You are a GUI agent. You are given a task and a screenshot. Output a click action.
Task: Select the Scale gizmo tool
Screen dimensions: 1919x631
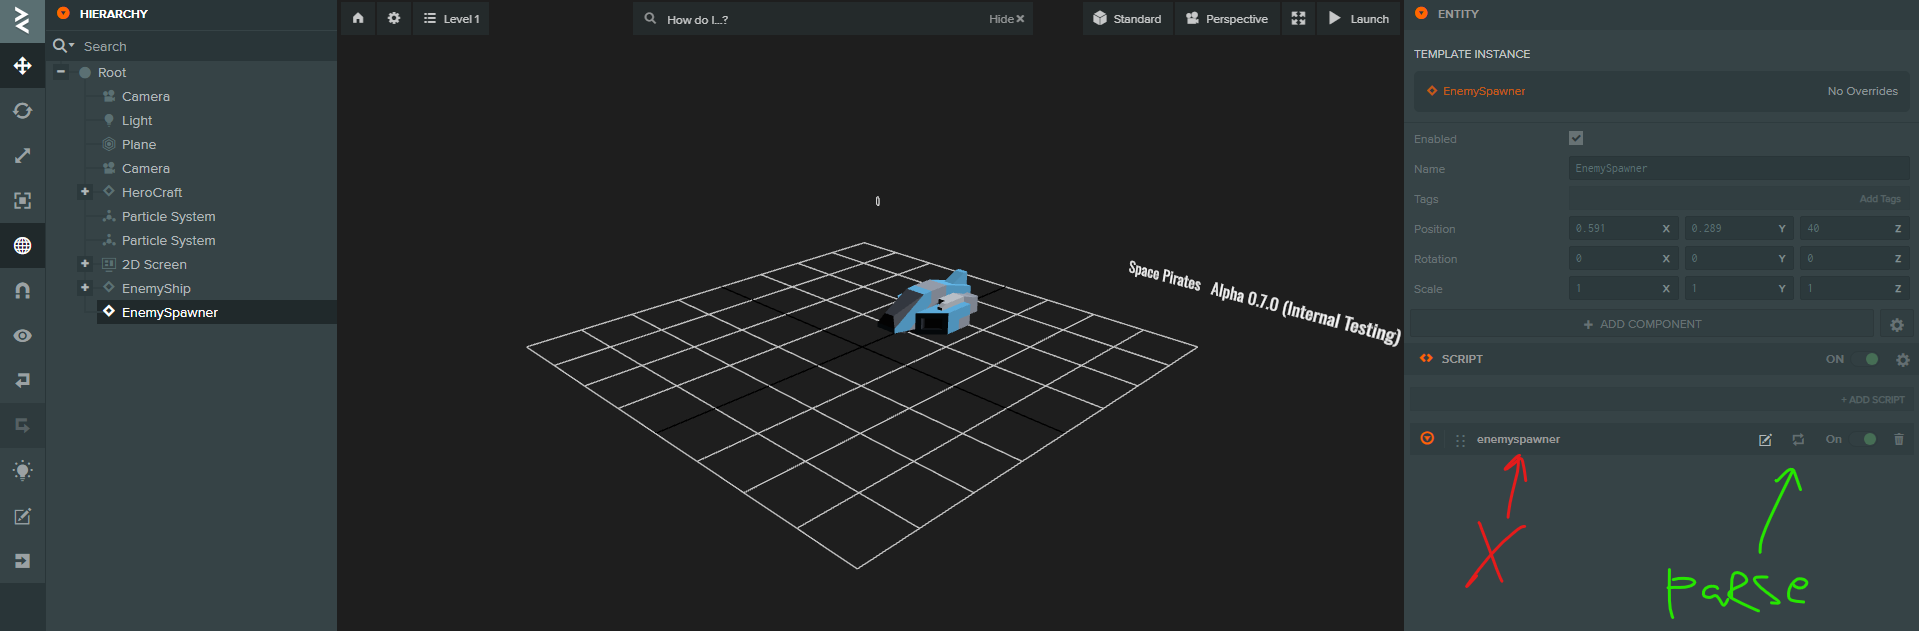pyautogui.click(x=22, y=156)
